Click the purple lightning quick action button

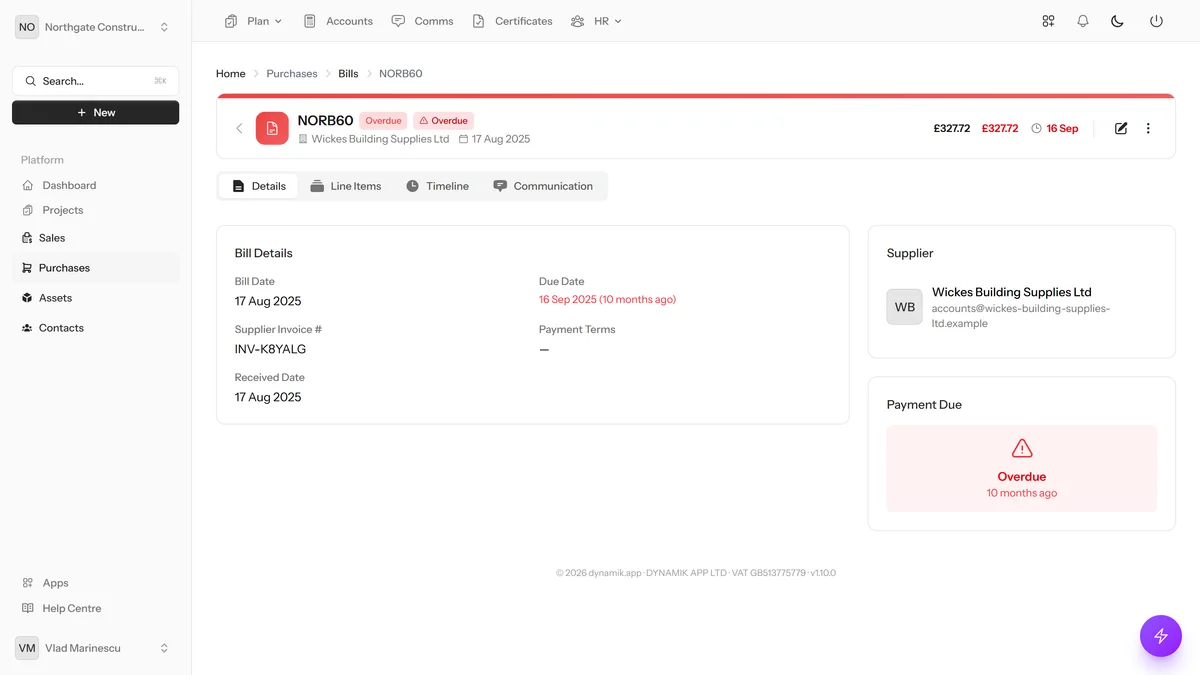coord(1161,636)
